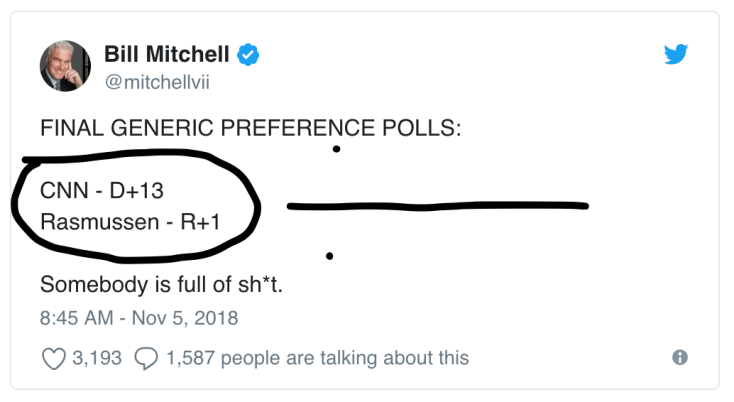Click the 8:45 AM time text

click(75, 319)
